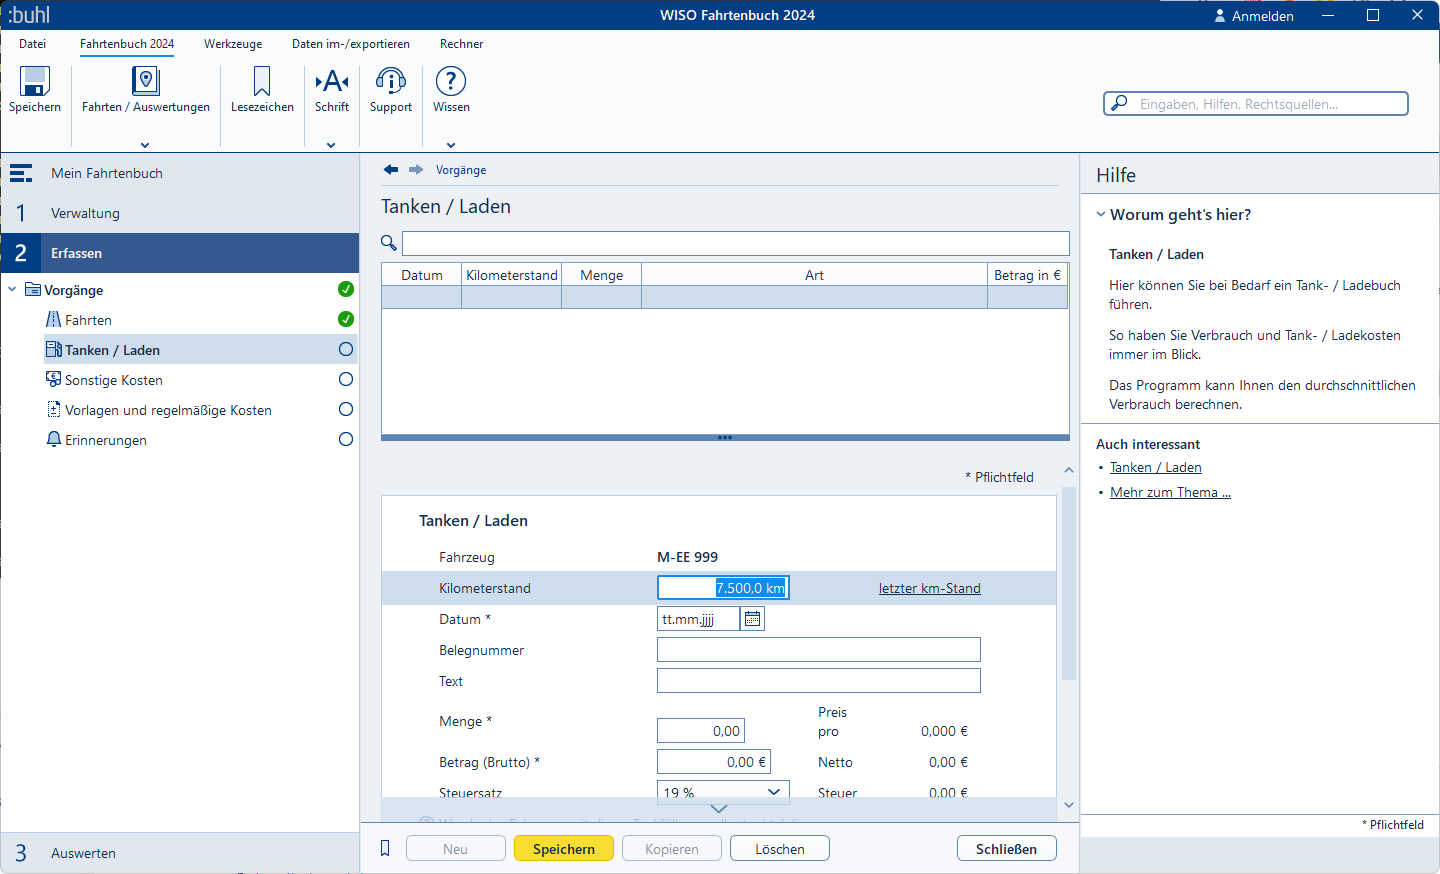Open the Schrift font size tool
The width and height of the screenshot is (1440, 874).
click(332, 82)
